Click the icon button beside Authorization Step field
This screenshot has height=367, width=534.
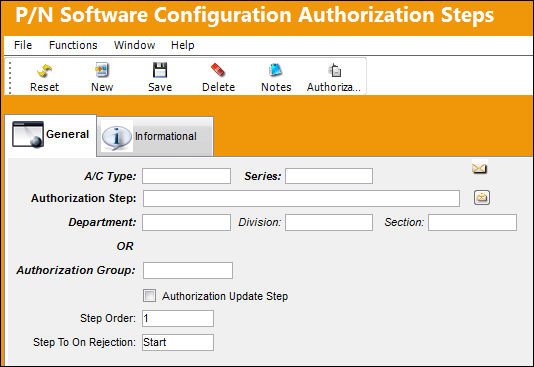coord(482,198)
